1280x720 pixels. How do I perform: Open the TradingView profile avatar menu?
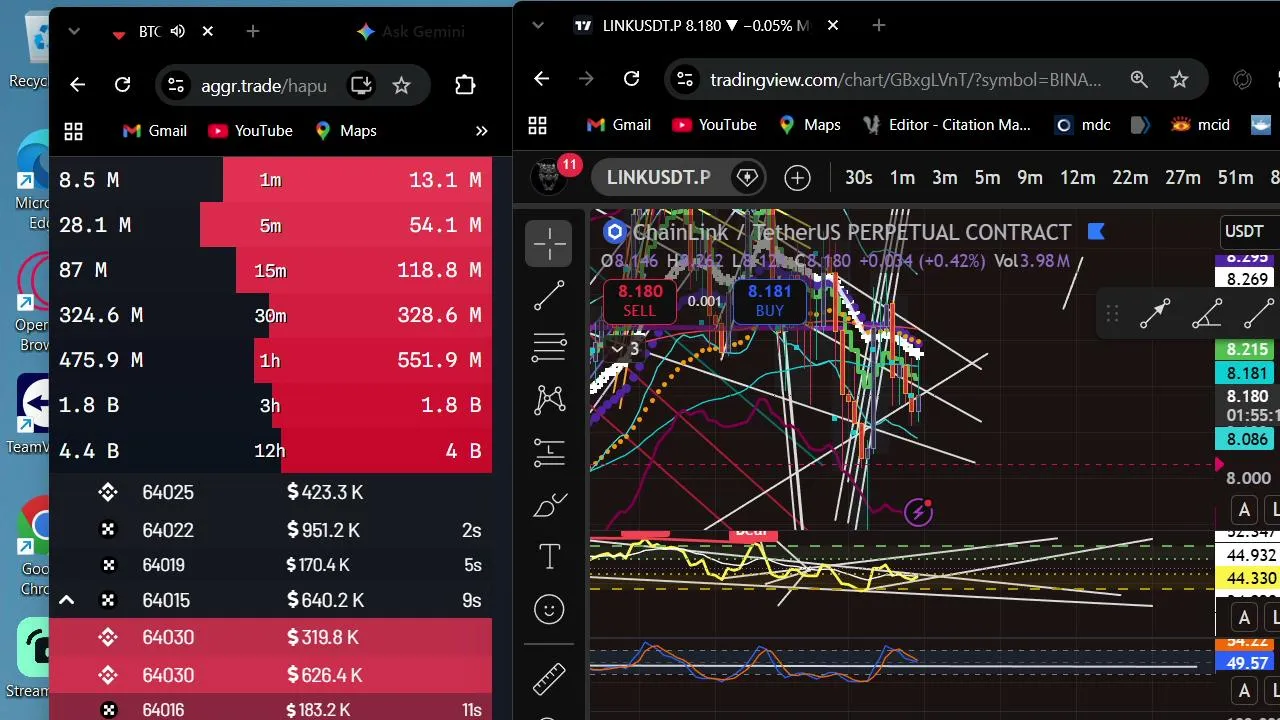[x=548, y=177]
